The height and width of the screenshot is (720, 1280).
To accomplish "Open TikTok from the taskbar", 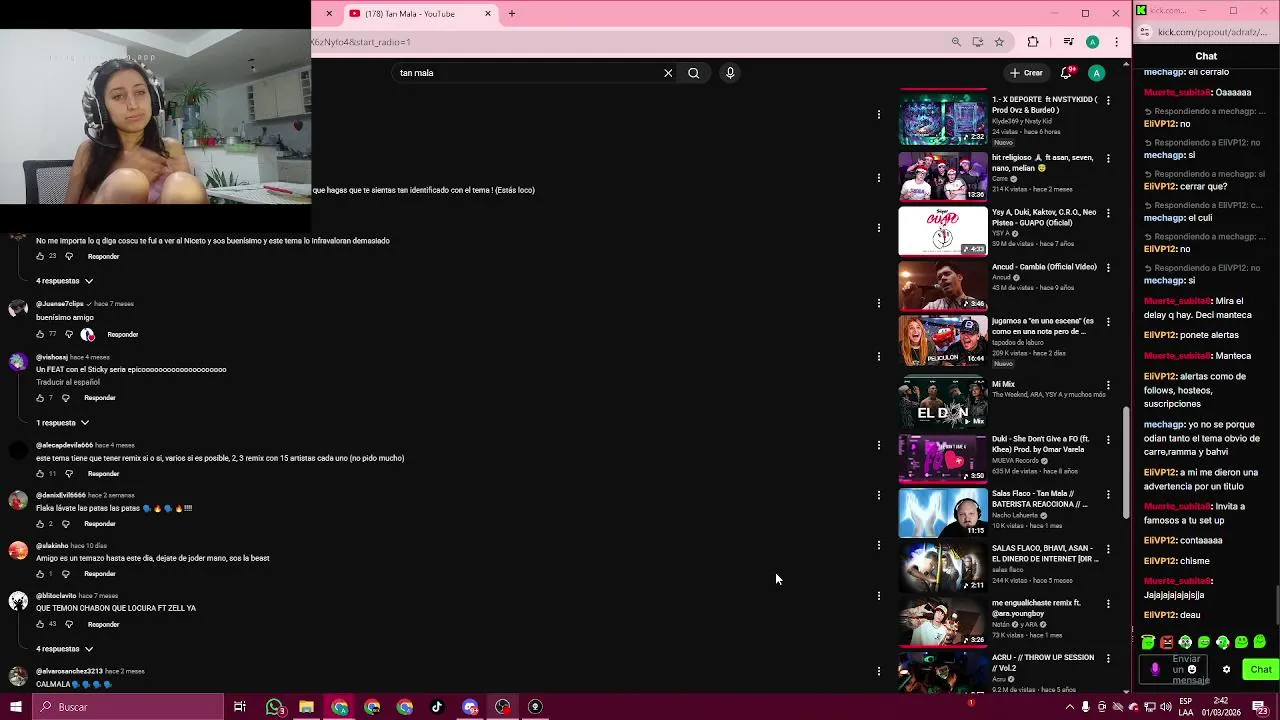I will click(x=437, y=707).
